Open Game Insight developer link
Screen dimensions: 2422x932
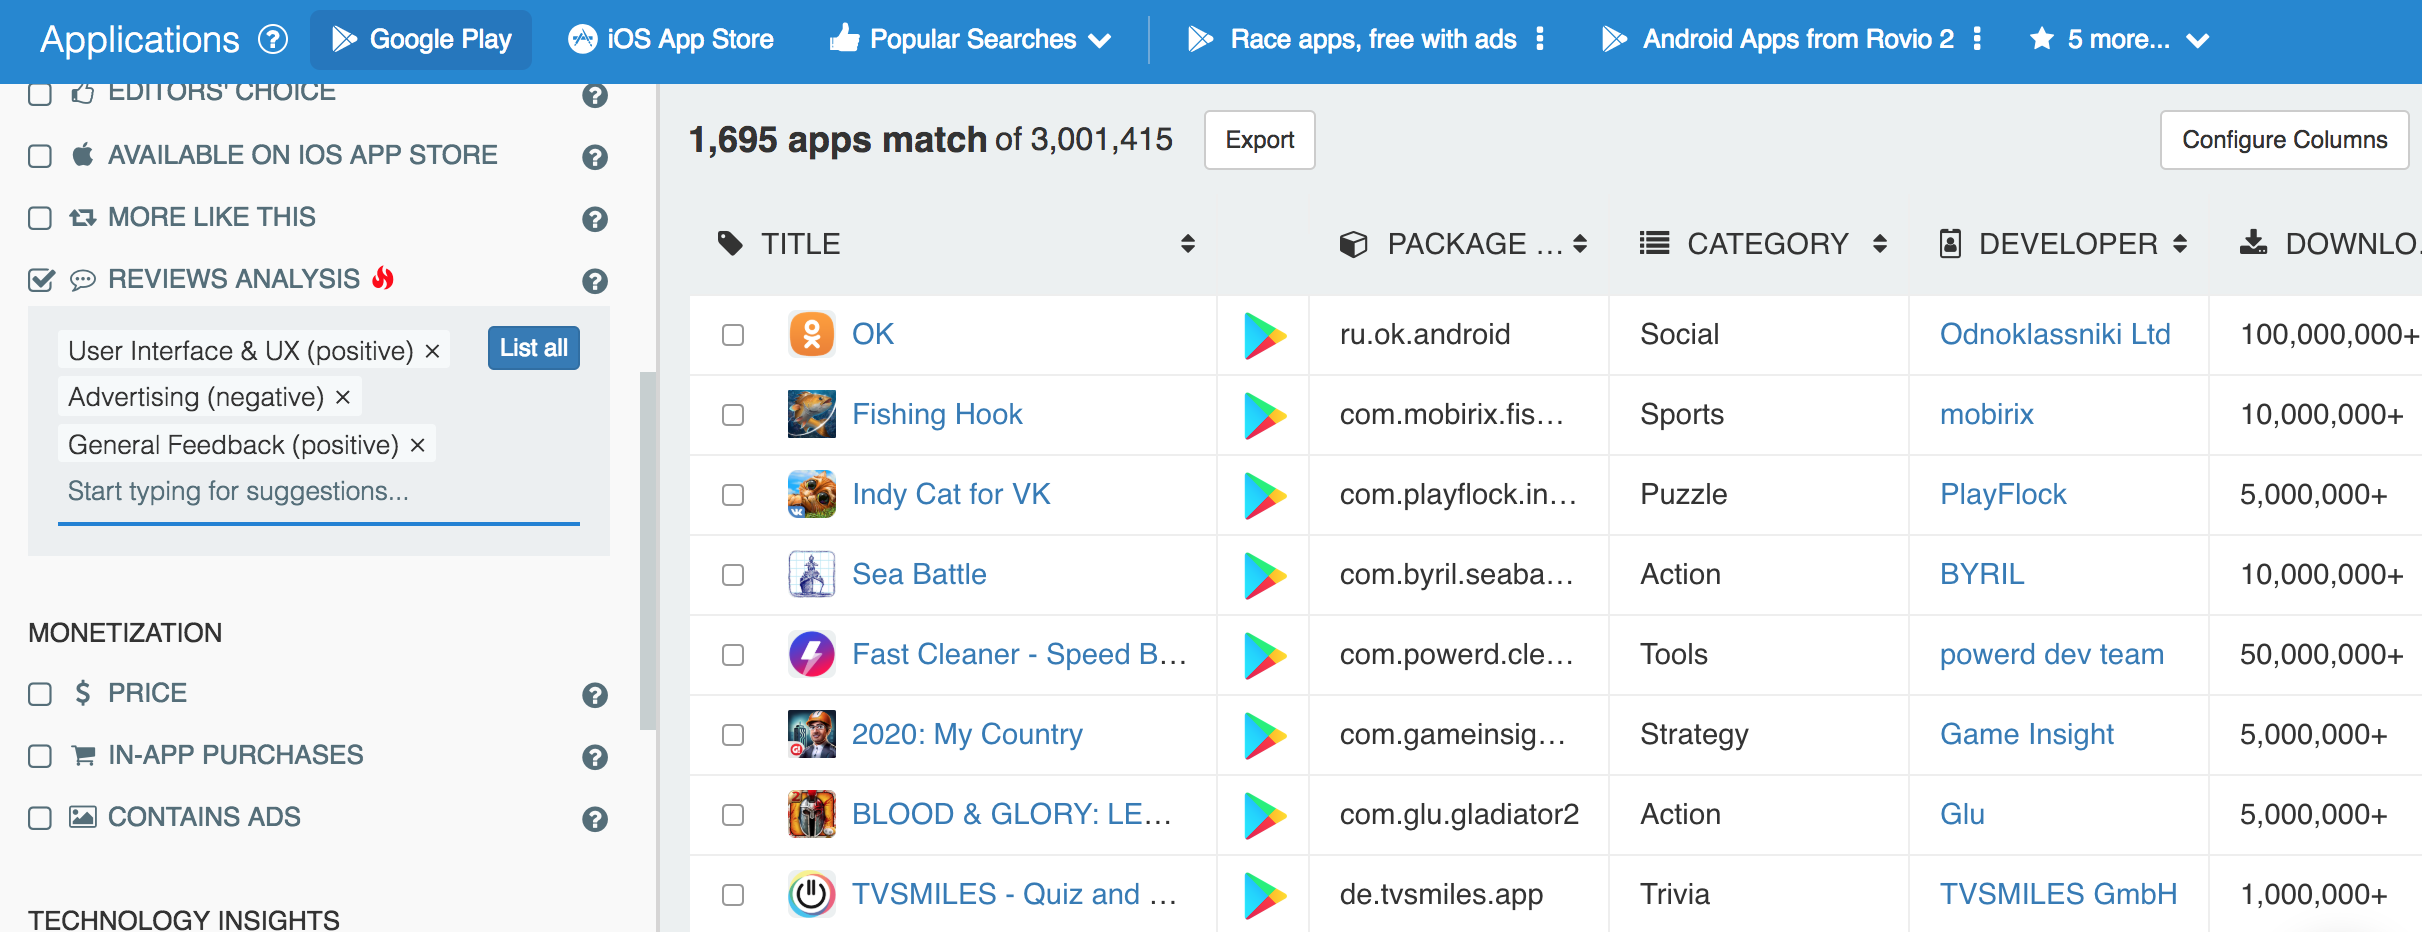(x=2027, y=734)
